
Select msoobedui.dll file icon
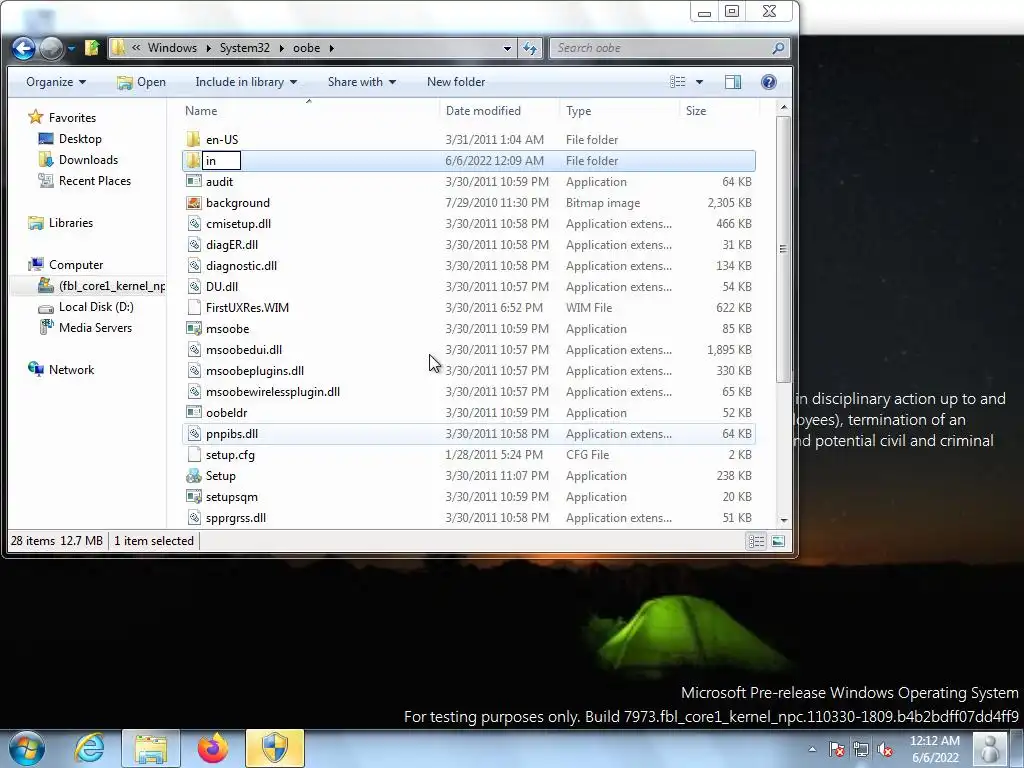pyautogui.click(x=193, y=349)
